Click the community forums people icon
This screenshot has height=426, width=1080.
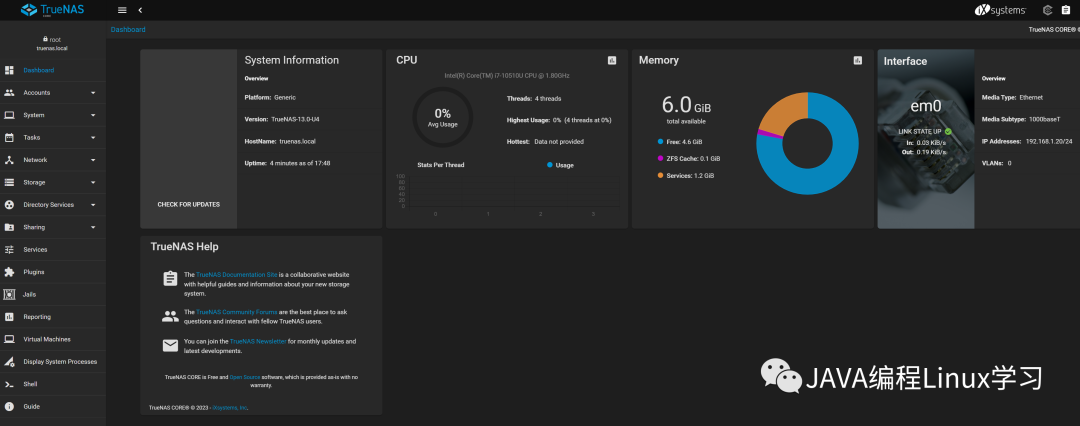point(170,316)
